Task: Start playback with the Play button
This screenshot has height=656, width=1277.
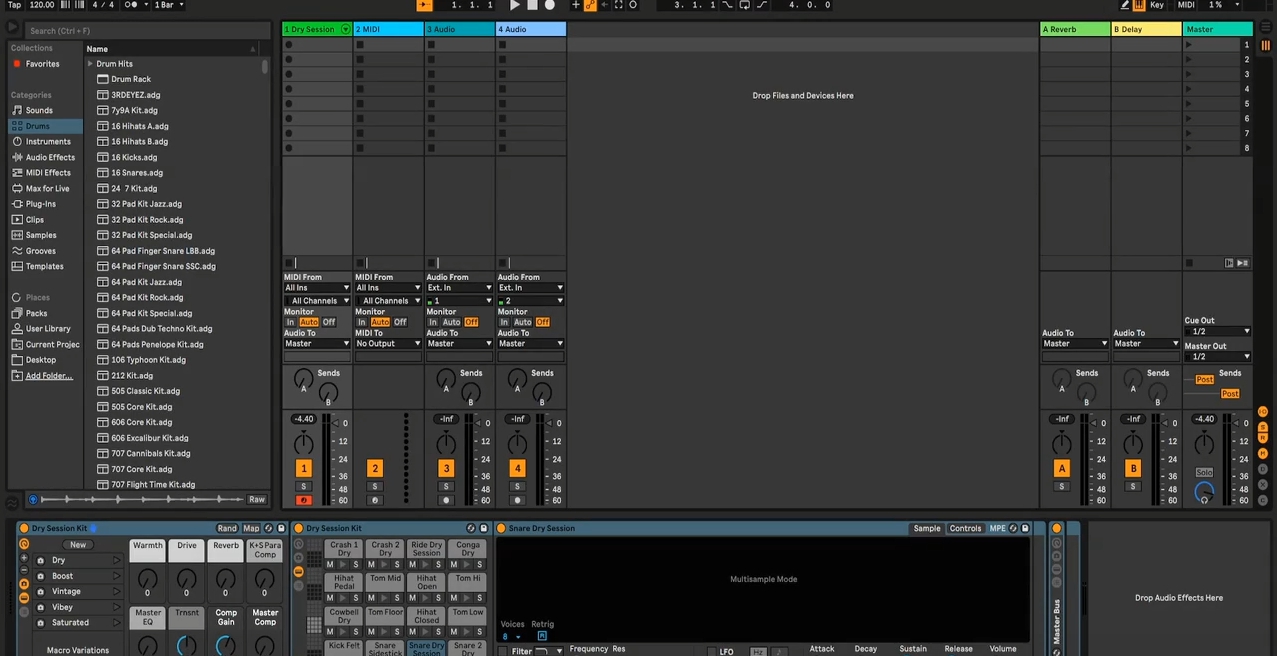Action: 515,5
